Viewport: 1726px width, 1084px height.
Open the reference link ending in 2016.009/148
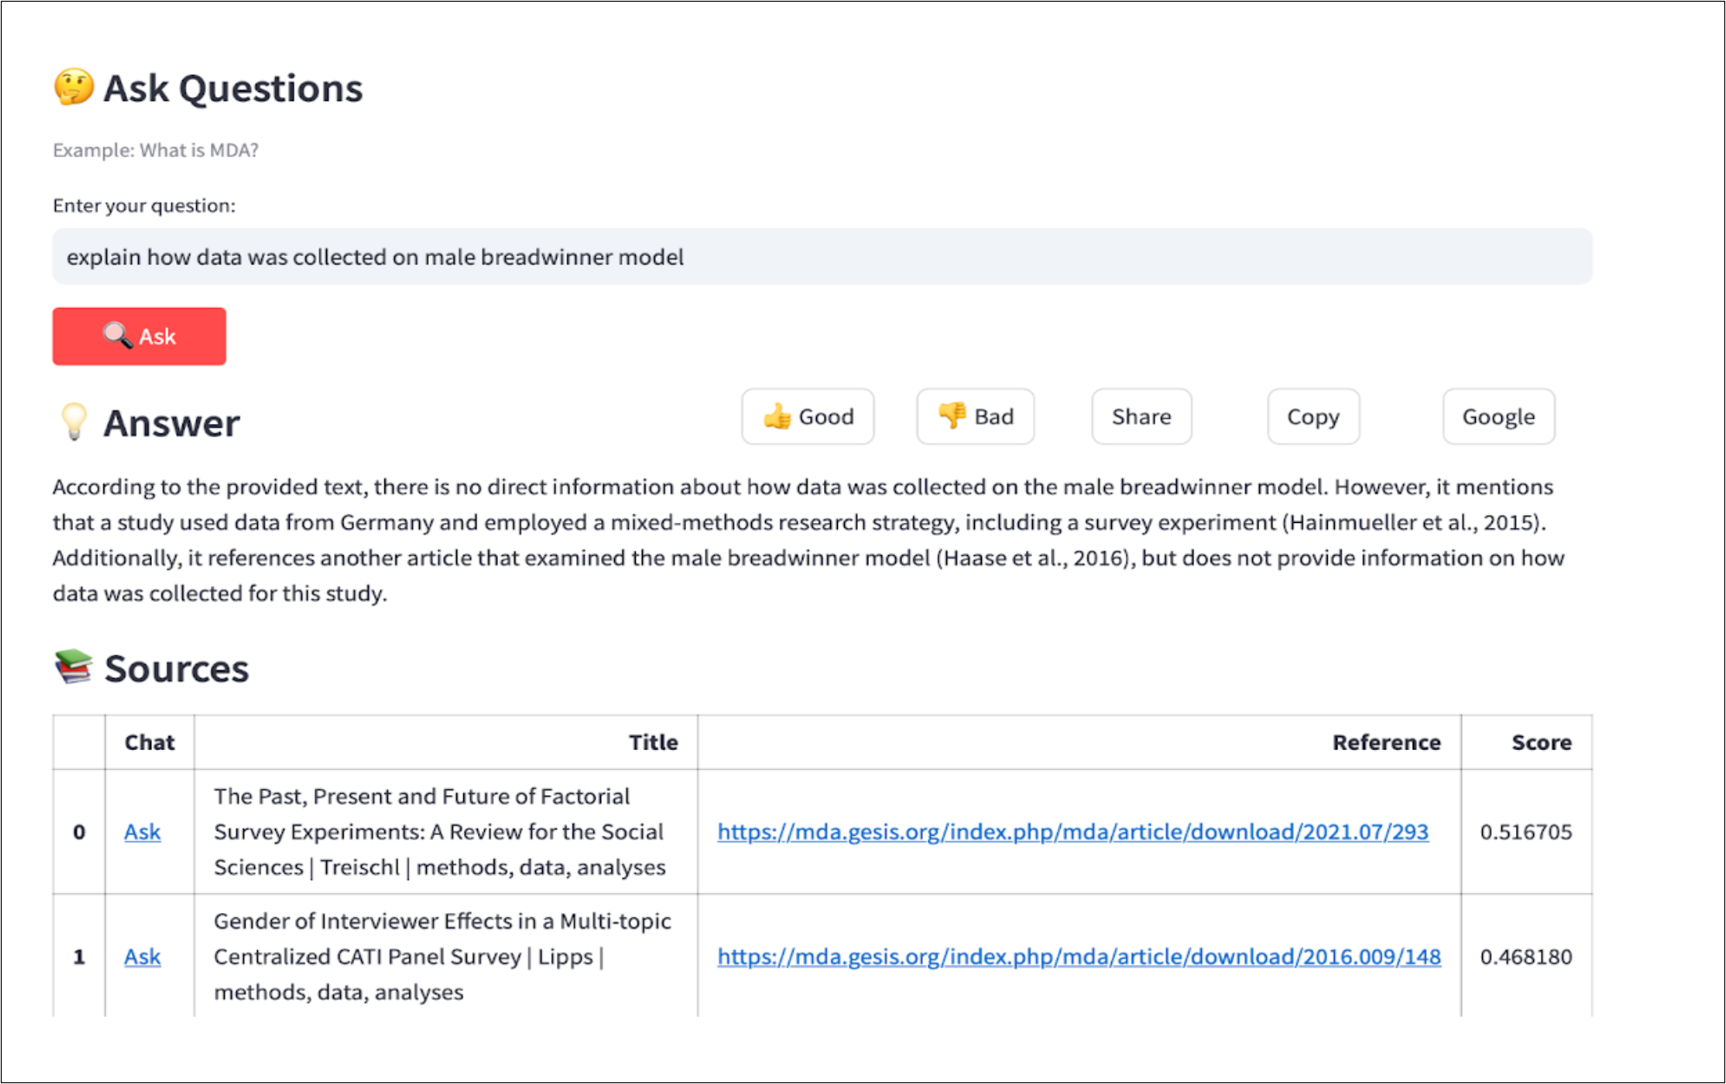1078,957
